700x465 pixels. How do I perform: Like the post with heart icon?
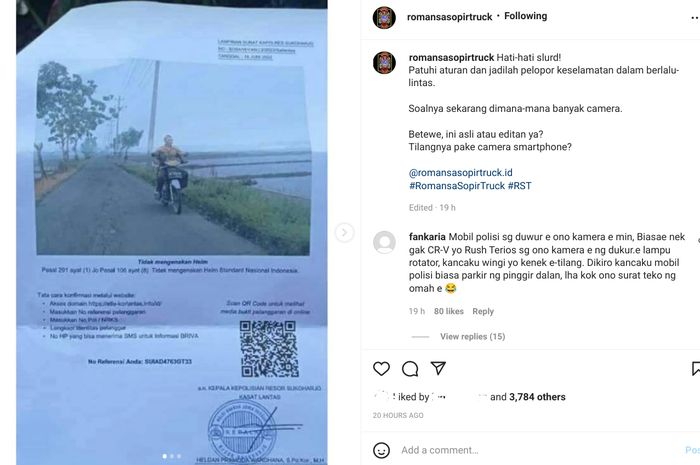pos(381,369)
